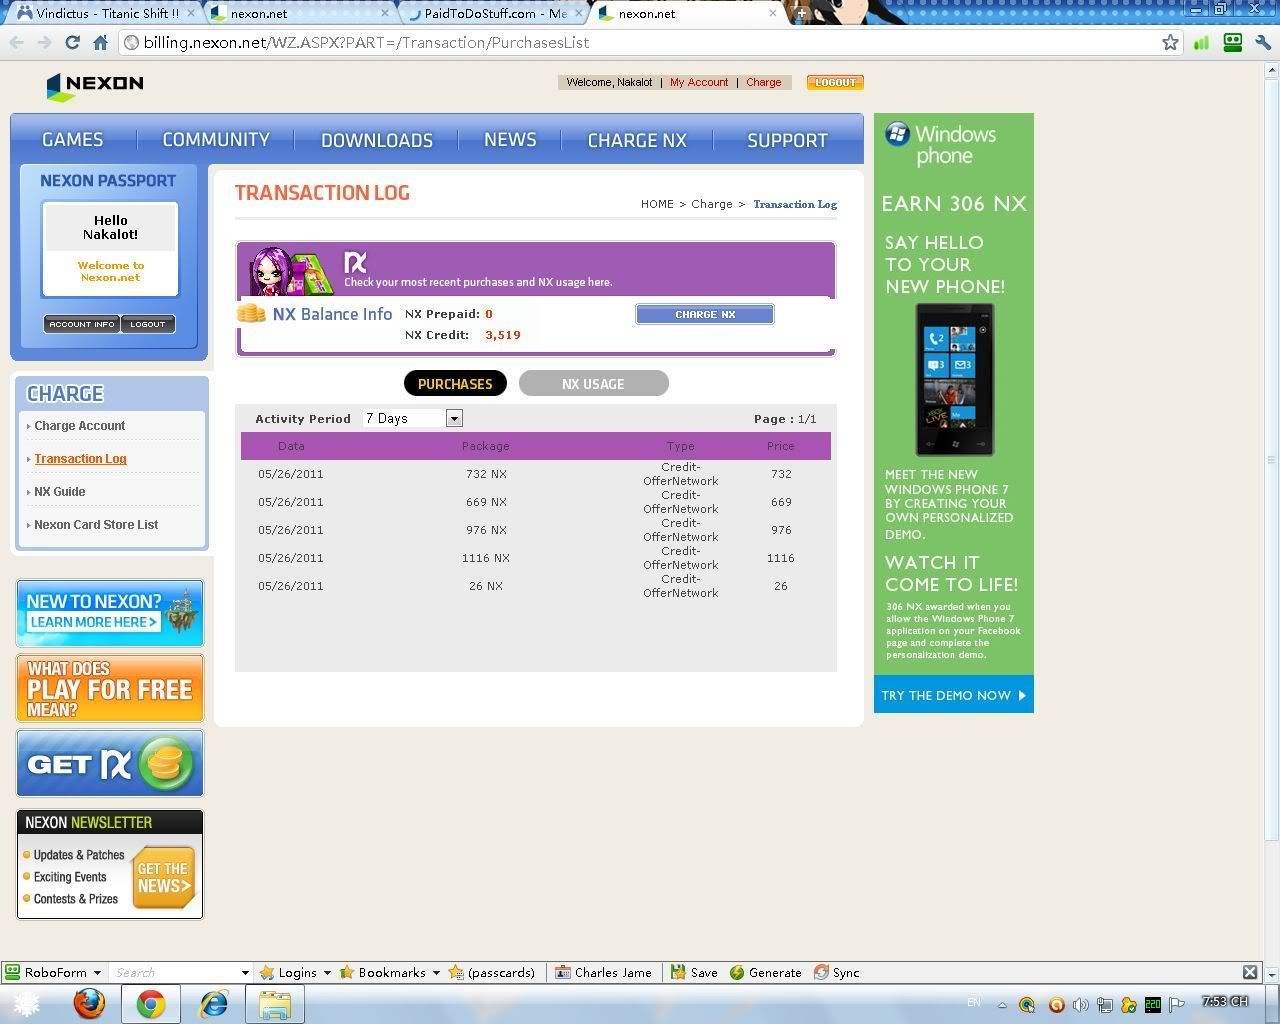This screenshot has width=1280, height=1024.
Task: Click the browser back arrow
Action: click(17, 42)
